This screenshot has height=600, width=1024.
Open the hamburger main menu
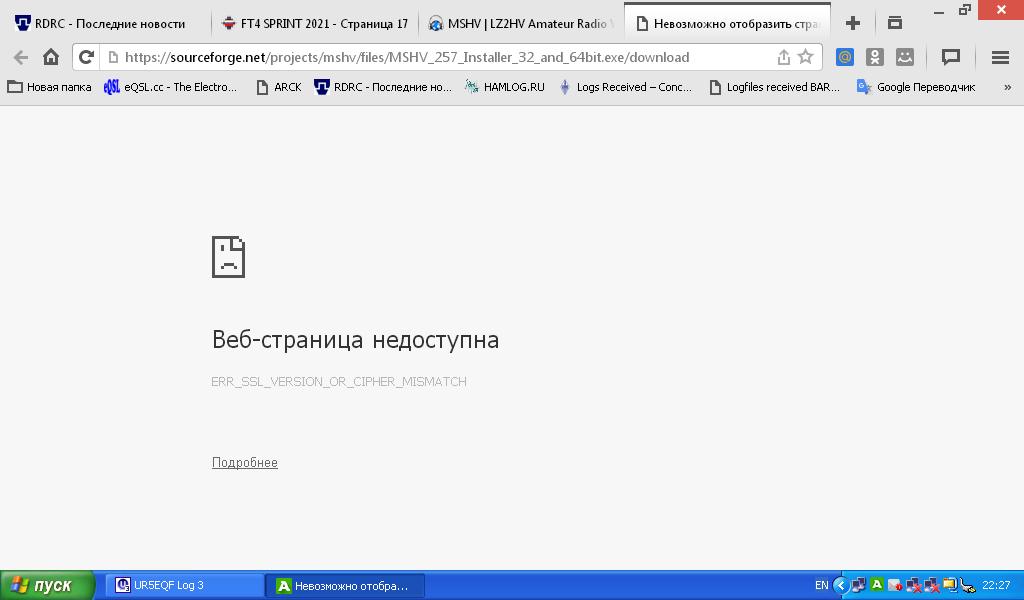click(1000, 57)
